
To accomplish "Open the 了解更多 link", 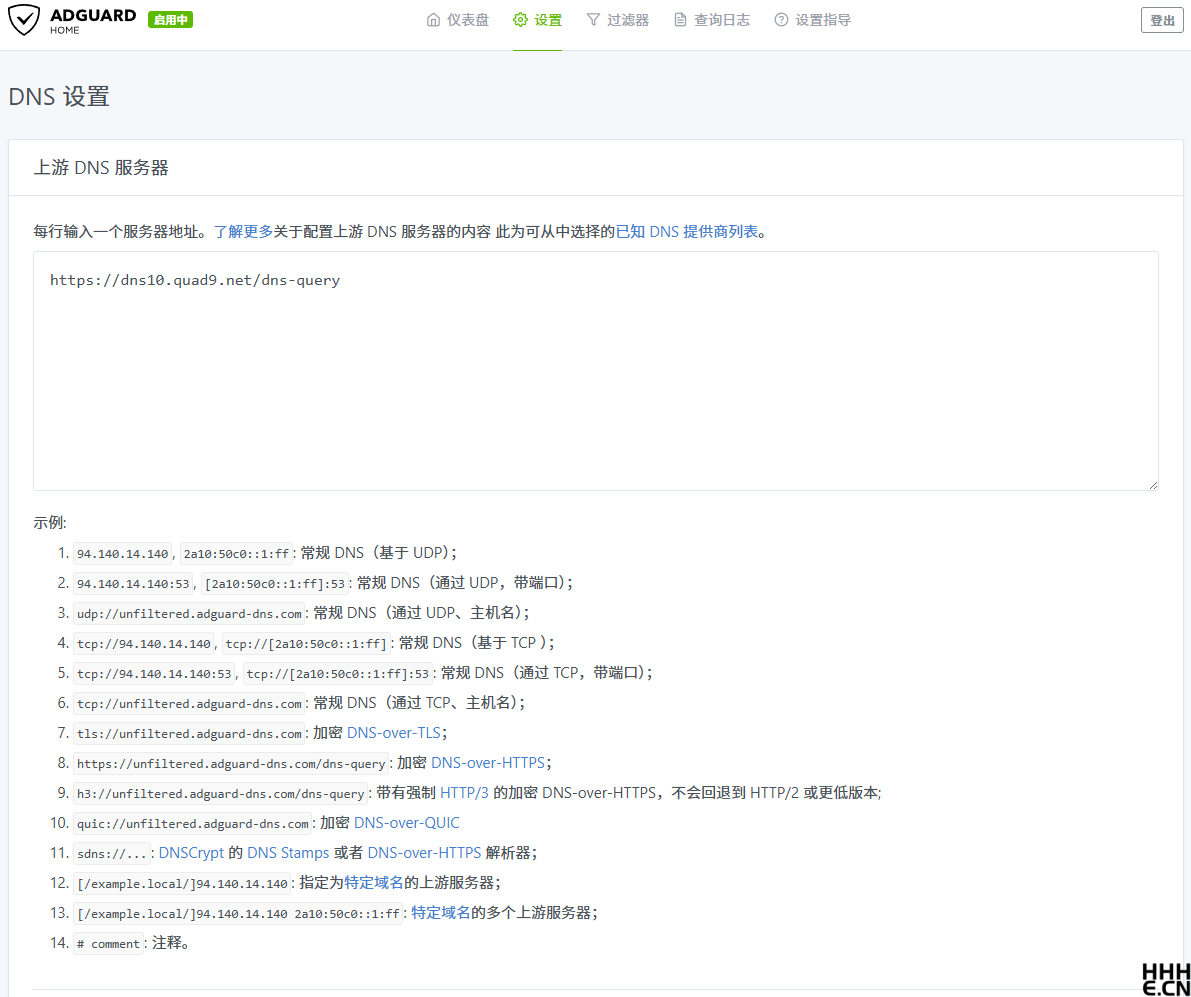I will 243,232.
